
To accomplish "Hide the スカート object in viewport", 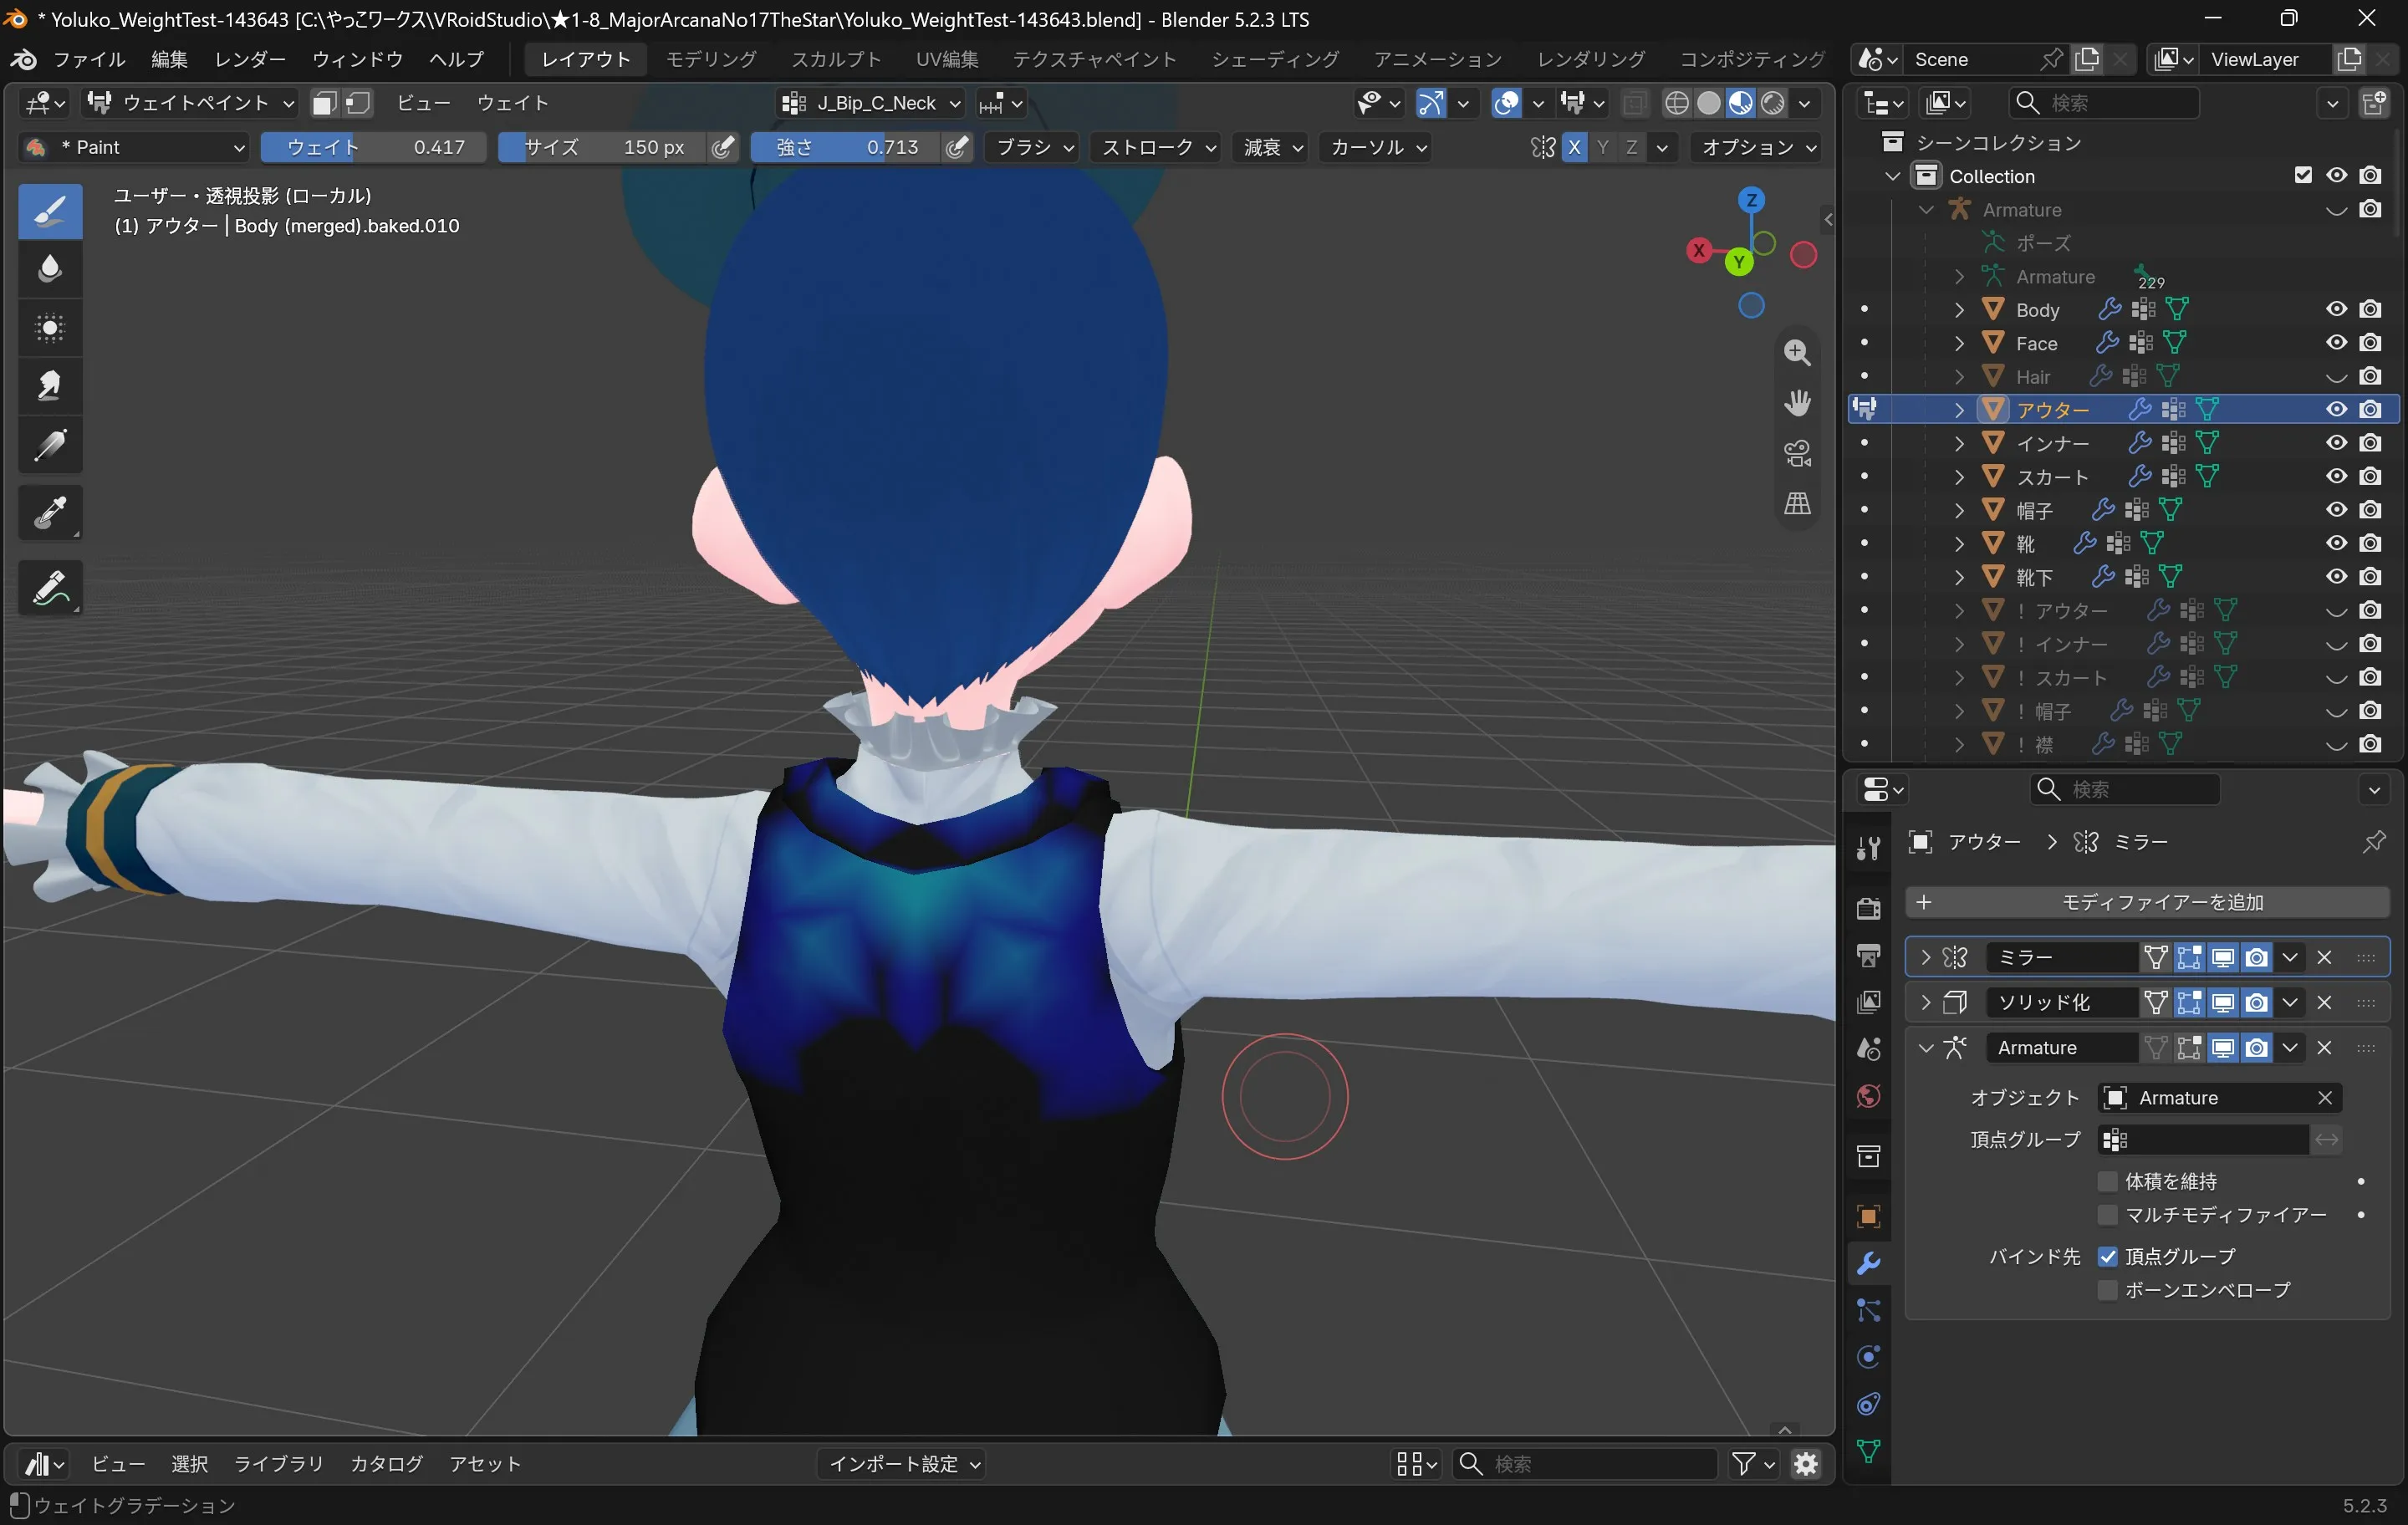I will (x=2336, y=476).
